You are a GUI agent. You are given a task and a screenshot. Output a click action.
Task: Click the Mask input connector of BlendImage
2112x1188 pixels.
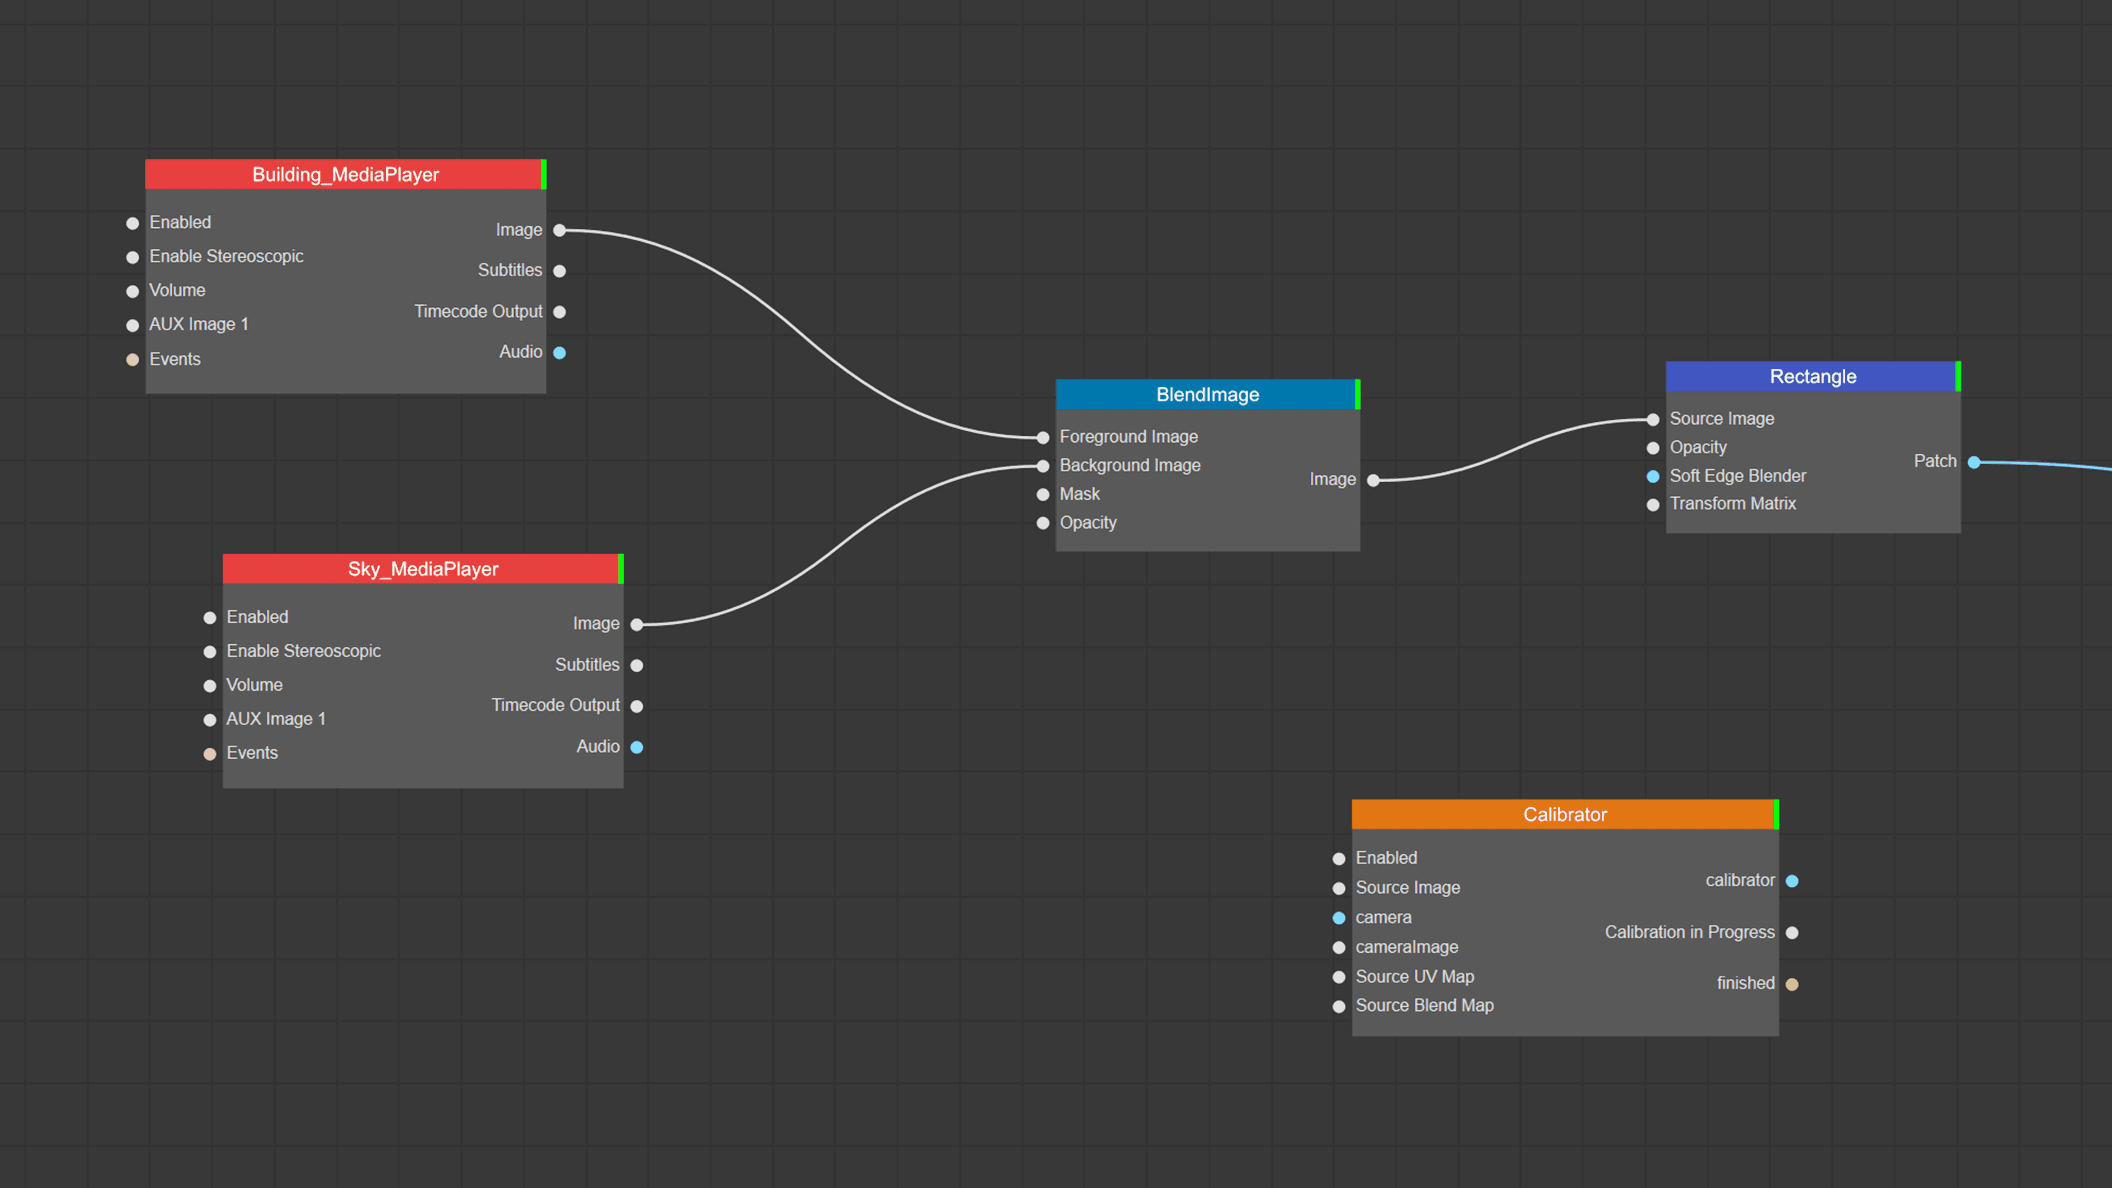coord(1043,494)
